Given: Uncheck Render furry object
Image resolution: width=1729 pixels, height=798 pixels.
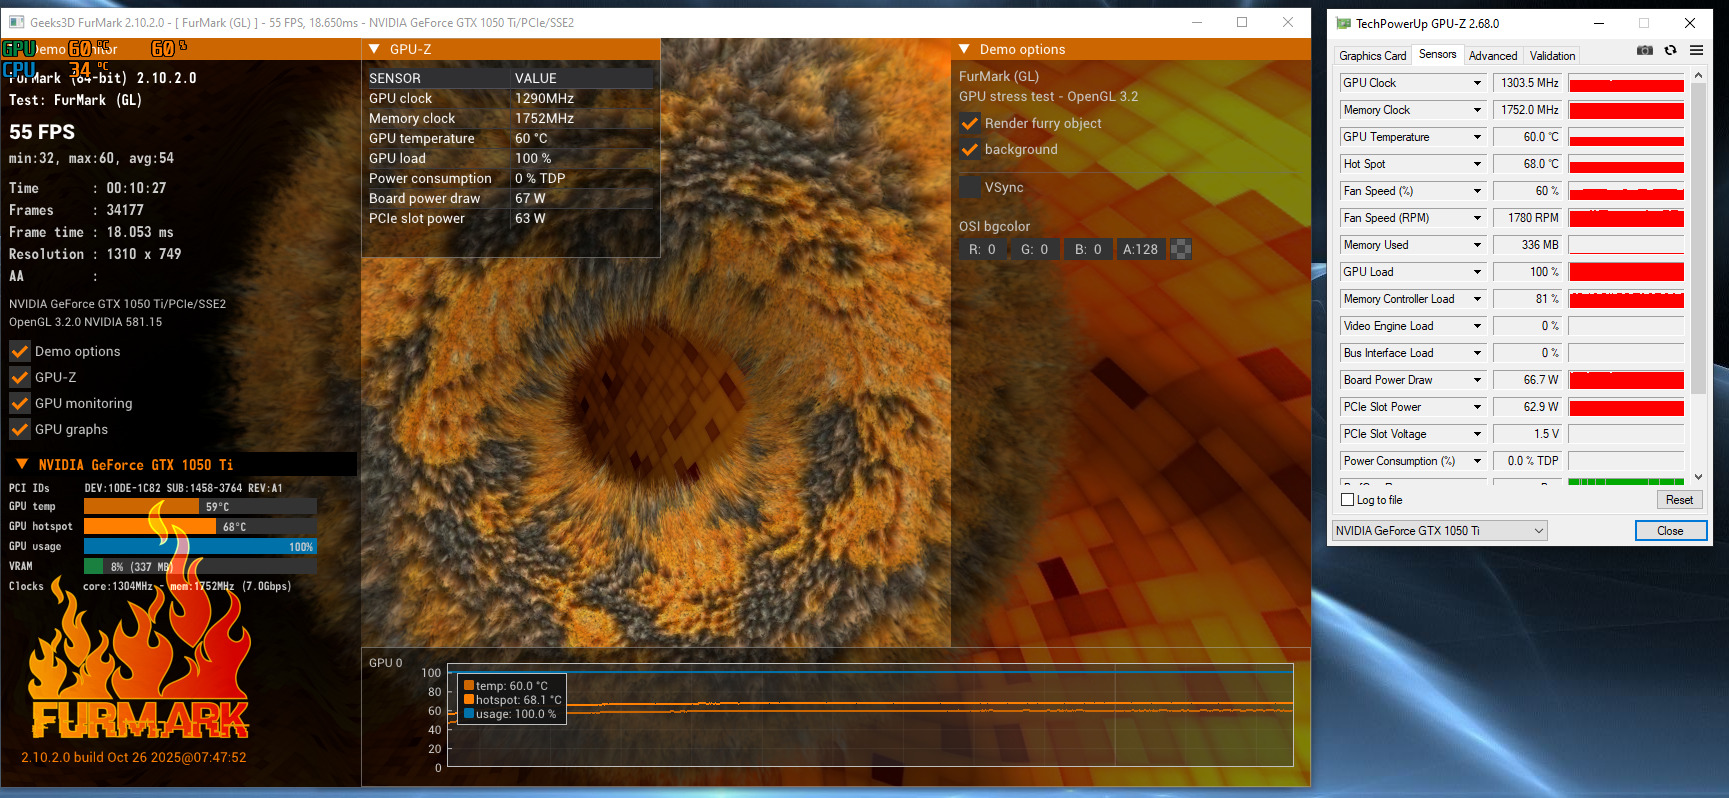Looking at the screenshot, I should click(x=969, y=123).
